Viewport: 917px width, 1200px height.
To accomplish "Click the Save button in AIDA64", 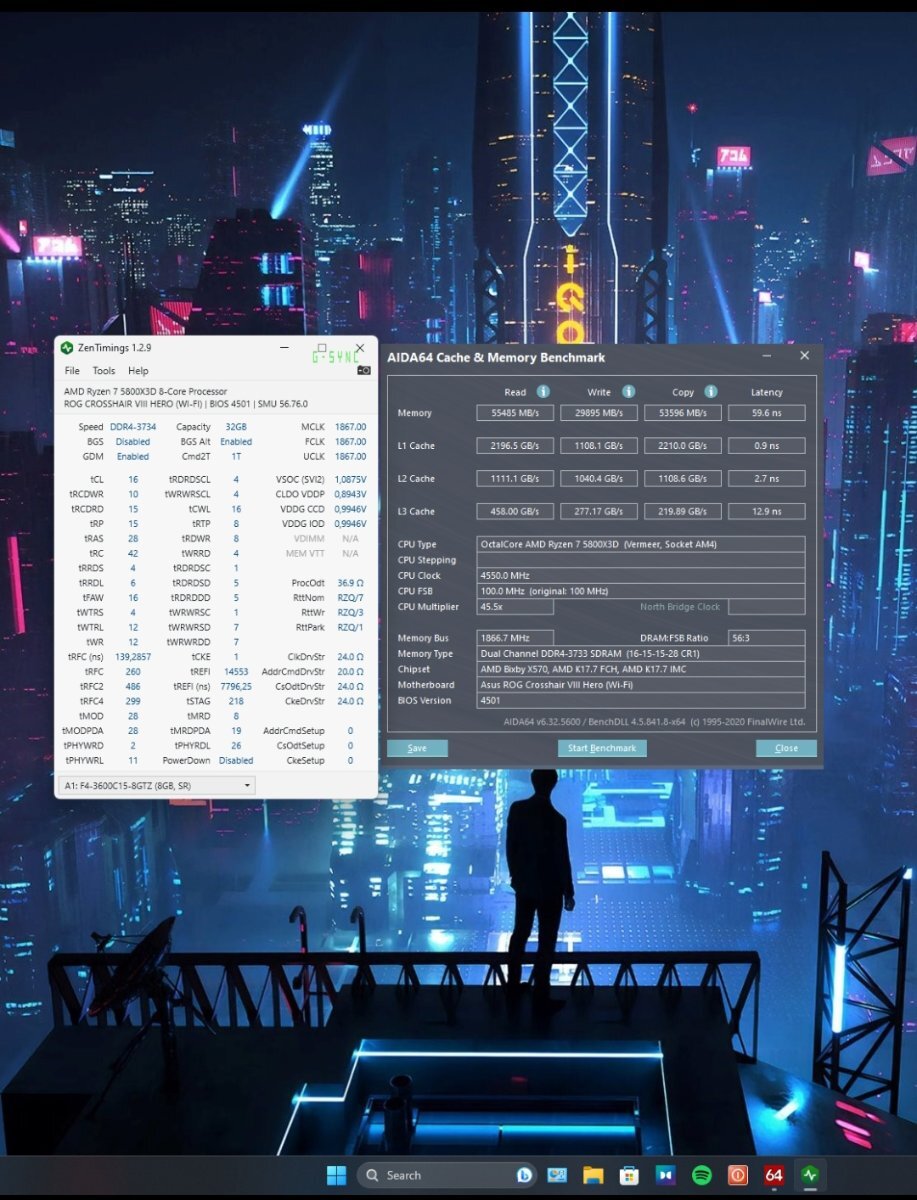I will tap(417, 748).
